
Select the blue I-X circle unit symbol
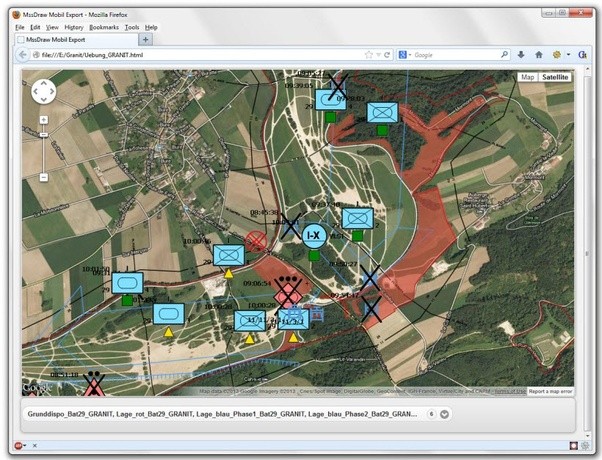pos(314,236)
